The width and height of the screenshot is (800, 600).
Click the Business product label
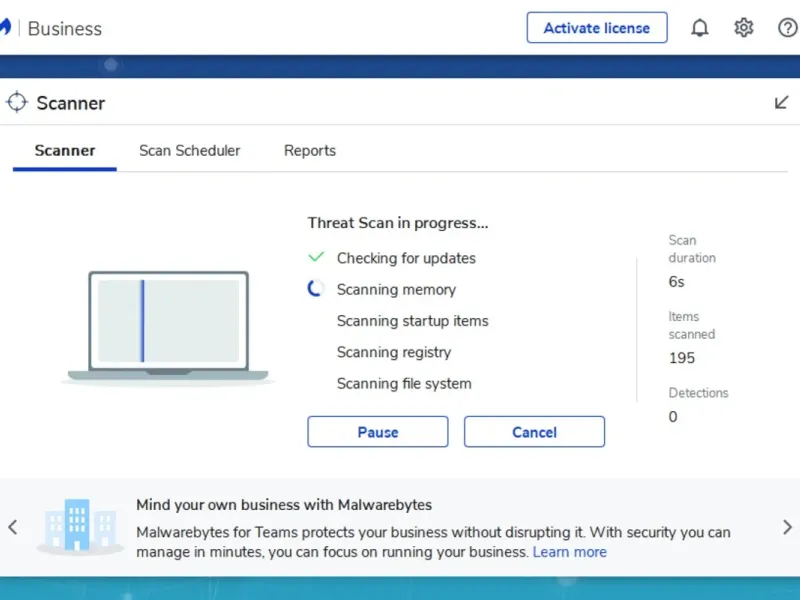click(x=65, y=29)
